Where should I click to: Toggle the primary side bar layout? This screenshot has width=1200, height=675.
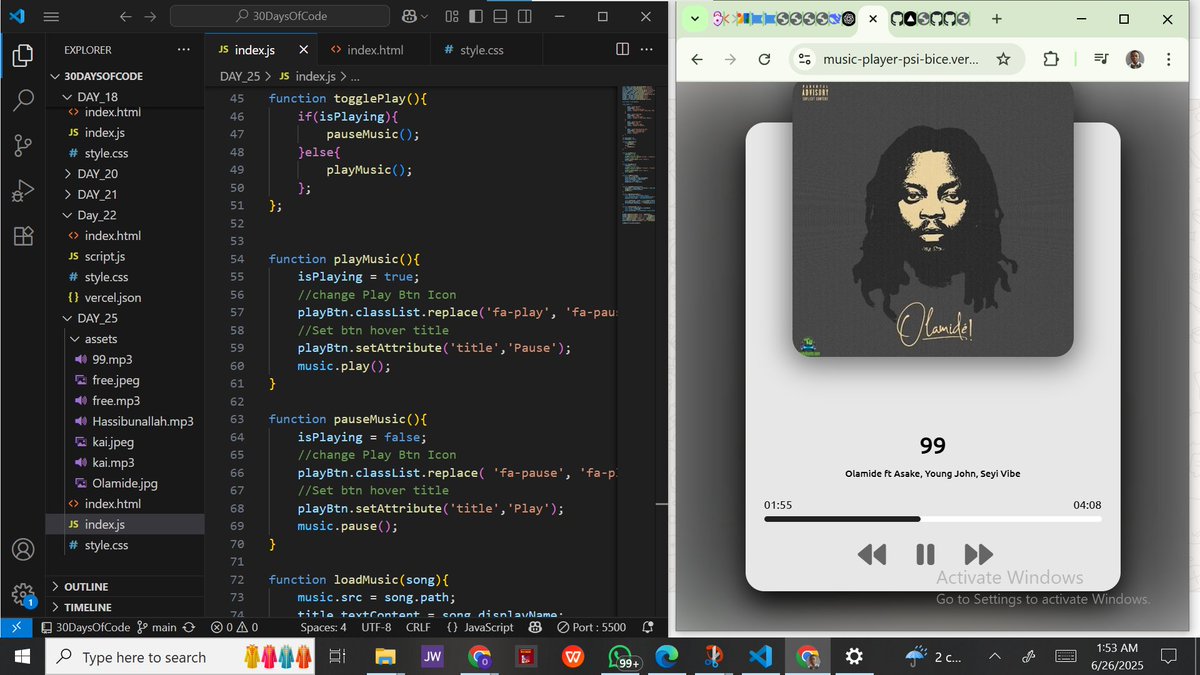(476, 17)
